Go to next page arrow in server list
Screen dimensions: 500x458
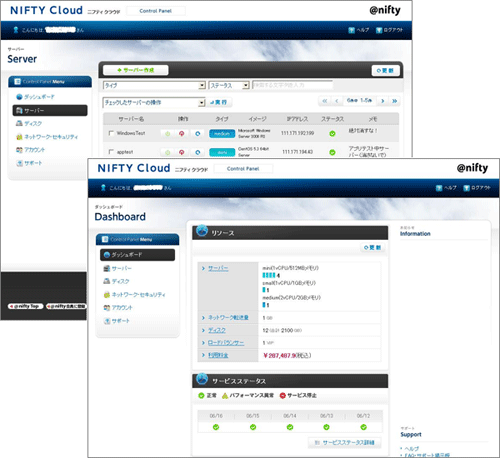point(383,101)
